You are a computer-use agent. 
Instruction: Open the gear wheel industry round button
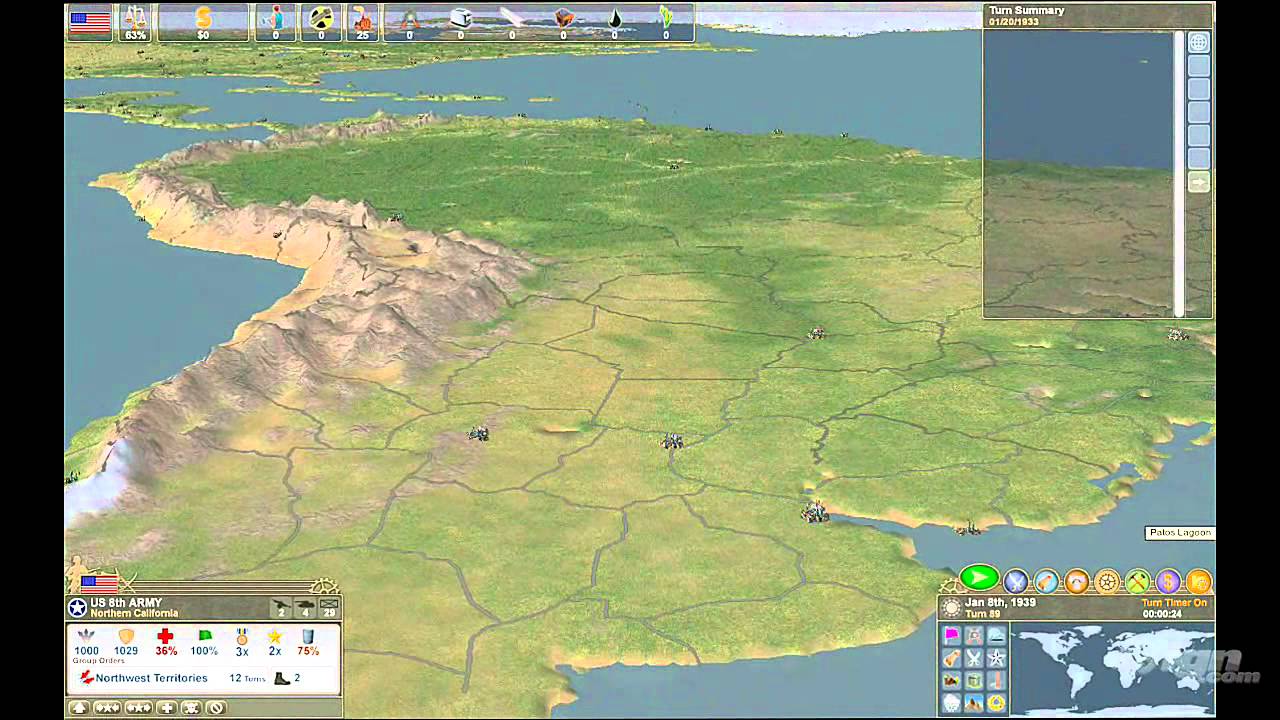coord(1107,581)
